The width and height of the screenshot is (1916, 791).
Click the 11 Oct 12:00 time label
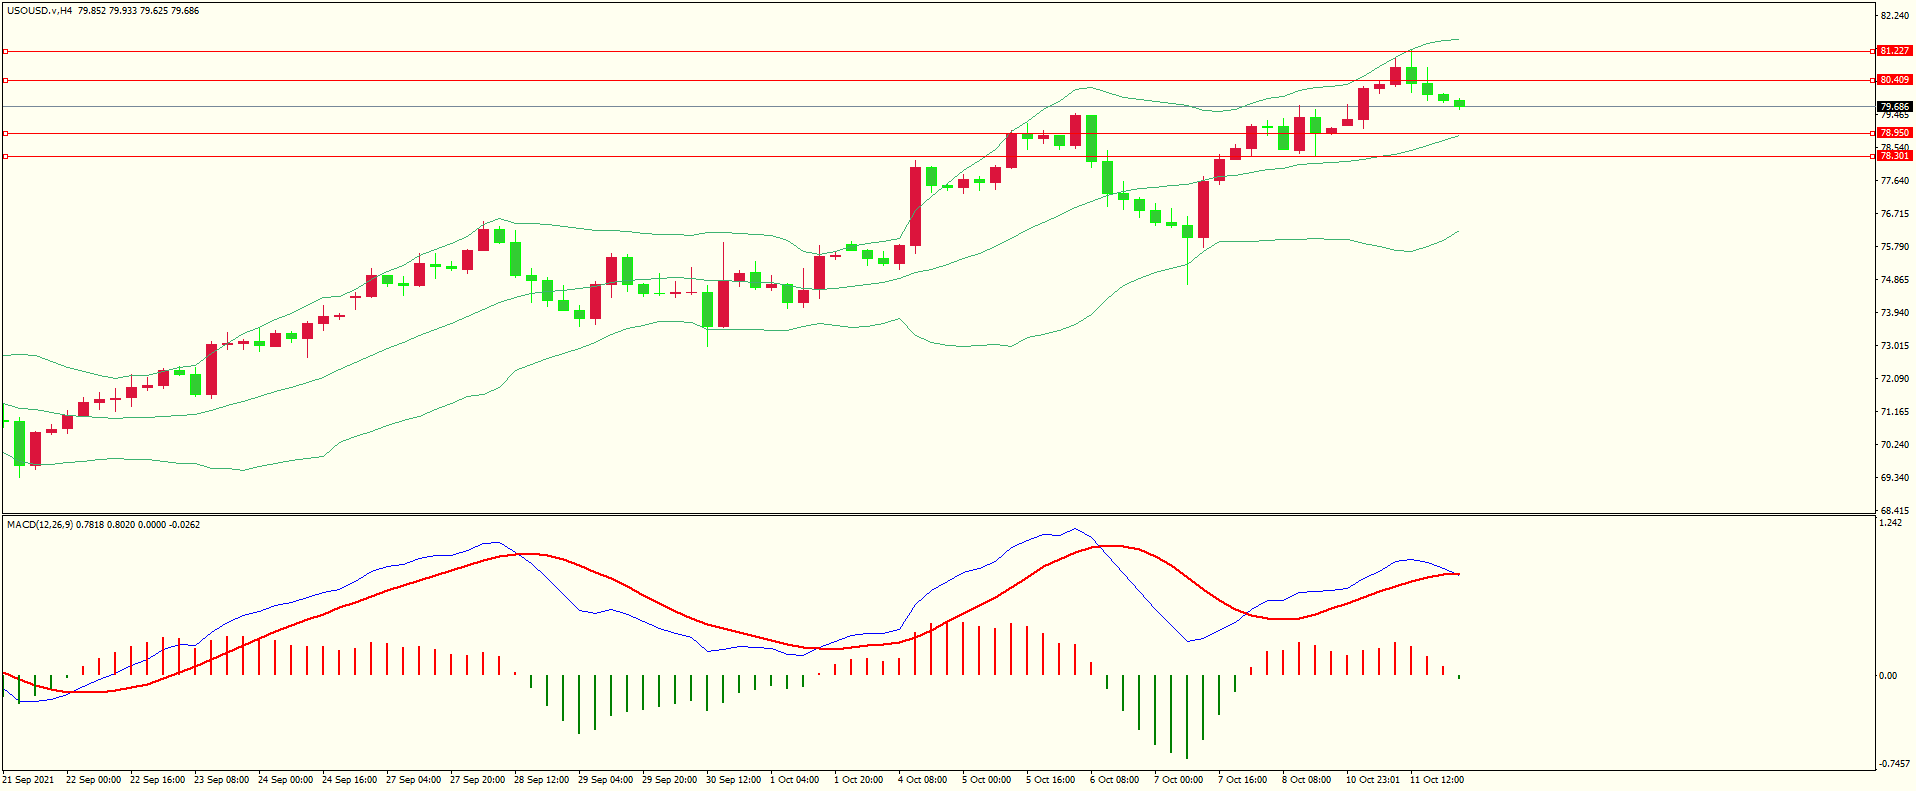pos(1436,780)
